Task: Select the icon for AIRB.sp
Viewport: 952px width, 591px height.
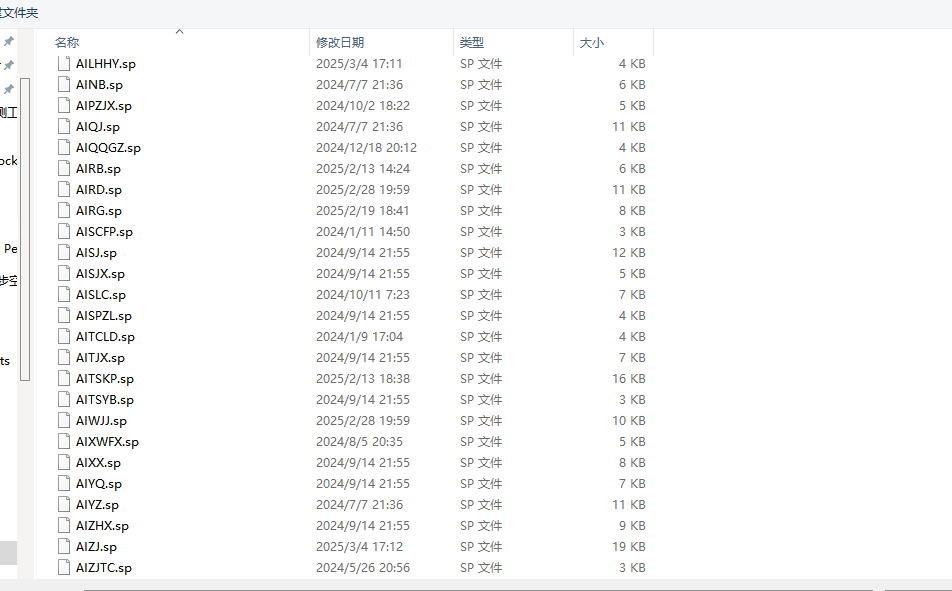Action: [64, 168]
